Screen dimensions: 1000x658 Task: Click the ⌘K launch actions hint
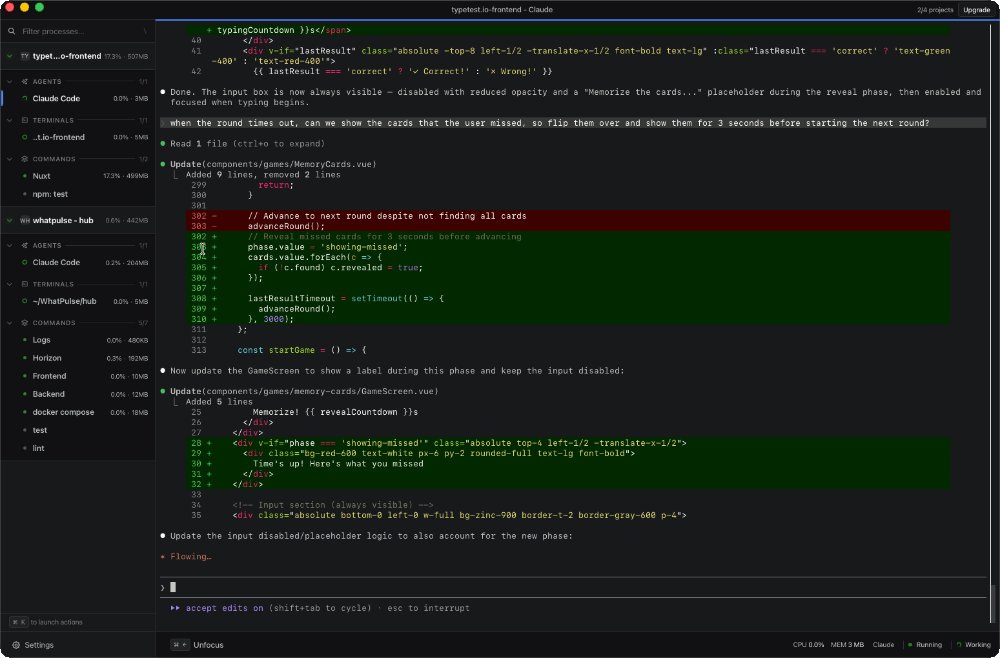tap(47, 622)
